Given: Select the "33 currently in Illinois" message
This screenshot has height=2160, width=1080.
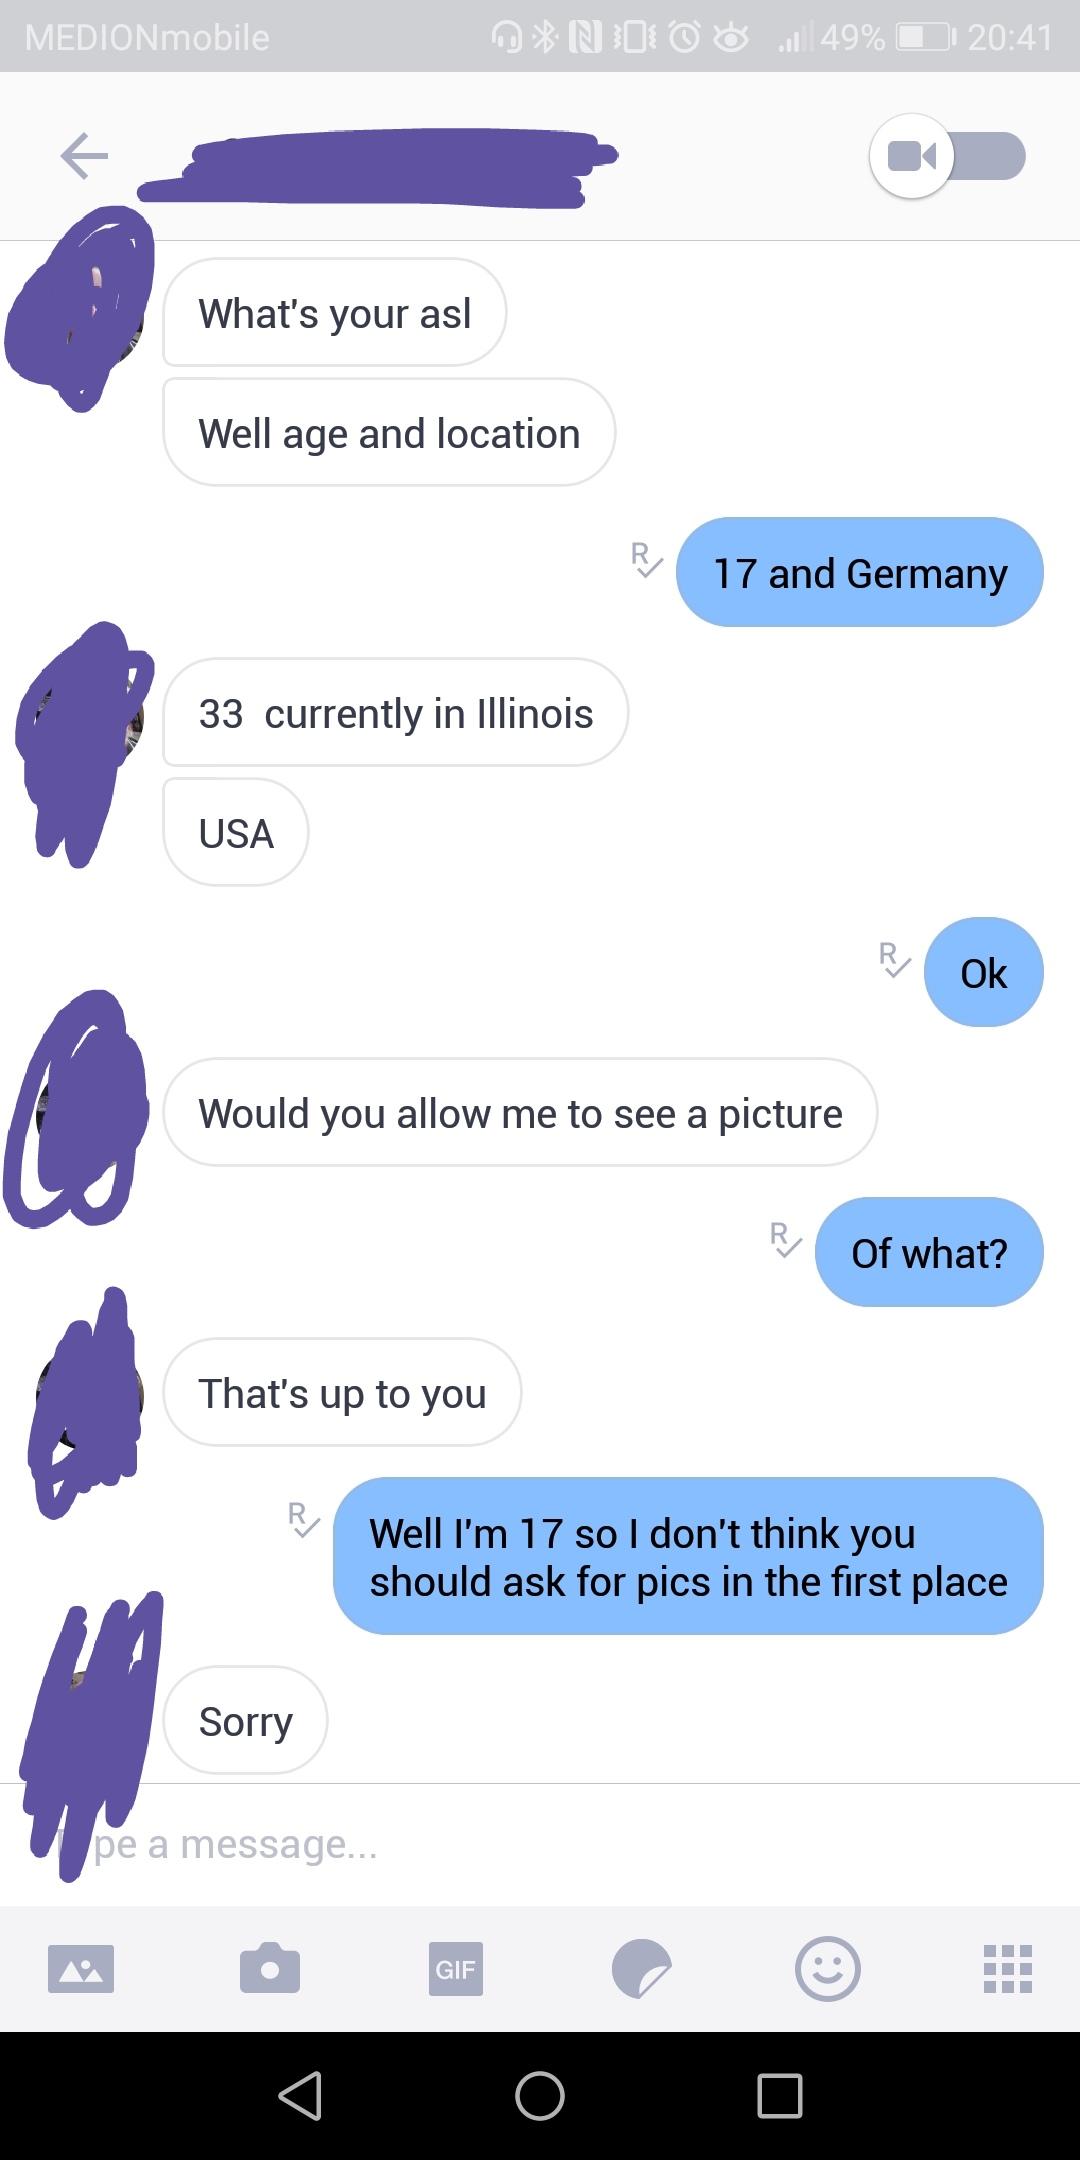Looking at the screenshot, I should 396,713.
